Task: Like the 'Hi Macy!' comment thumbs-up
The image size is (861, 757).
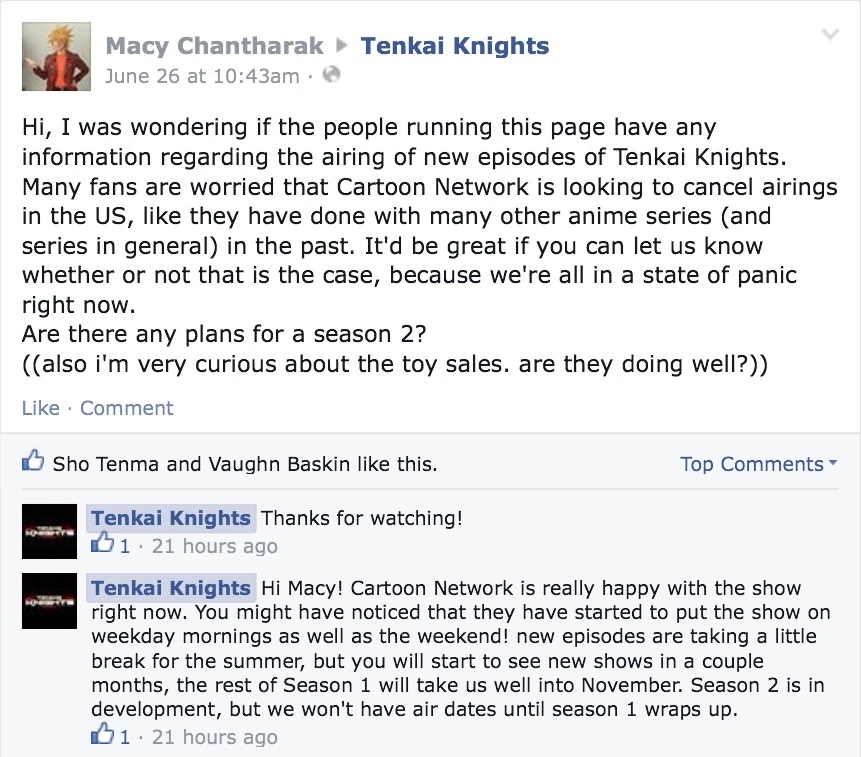Action: click(x=102, y=736)
